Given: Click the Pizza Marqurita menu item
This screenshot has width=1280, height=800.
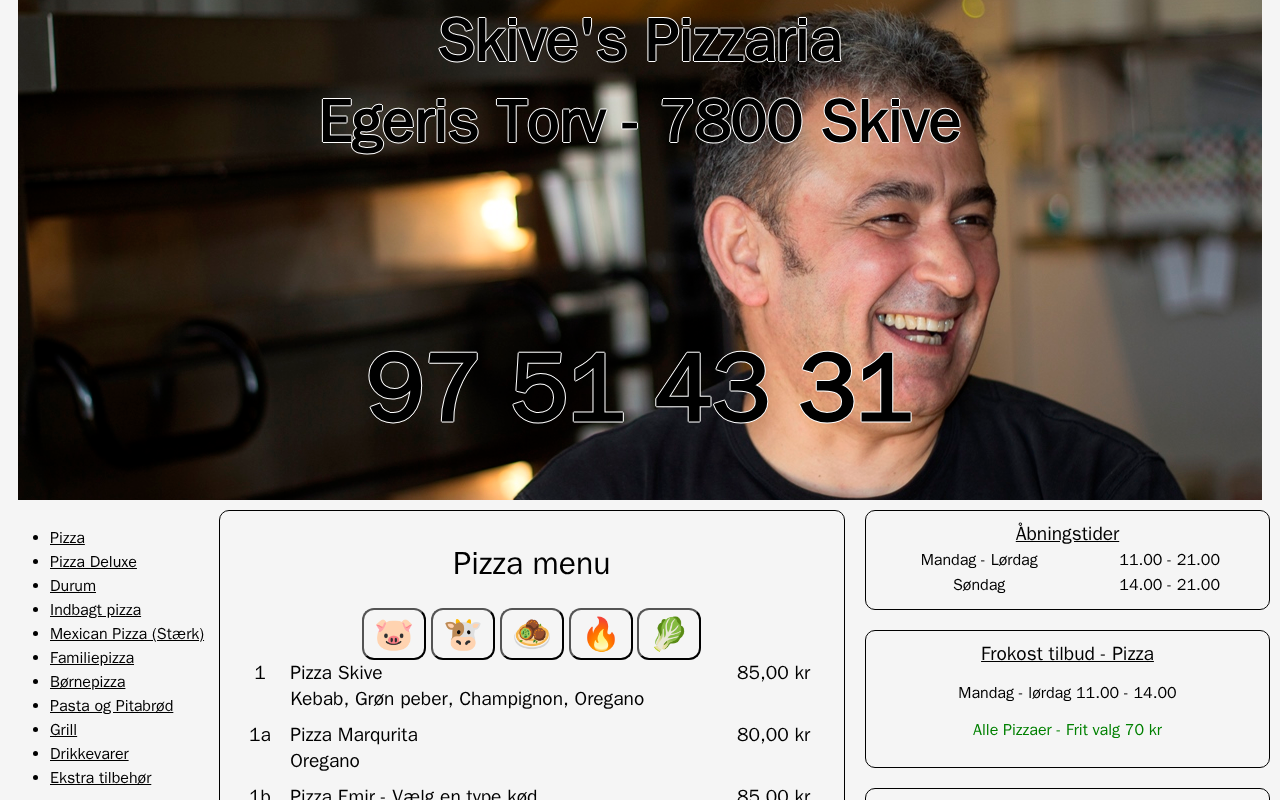Looking at the screenshot, I should tap(354, 735).
